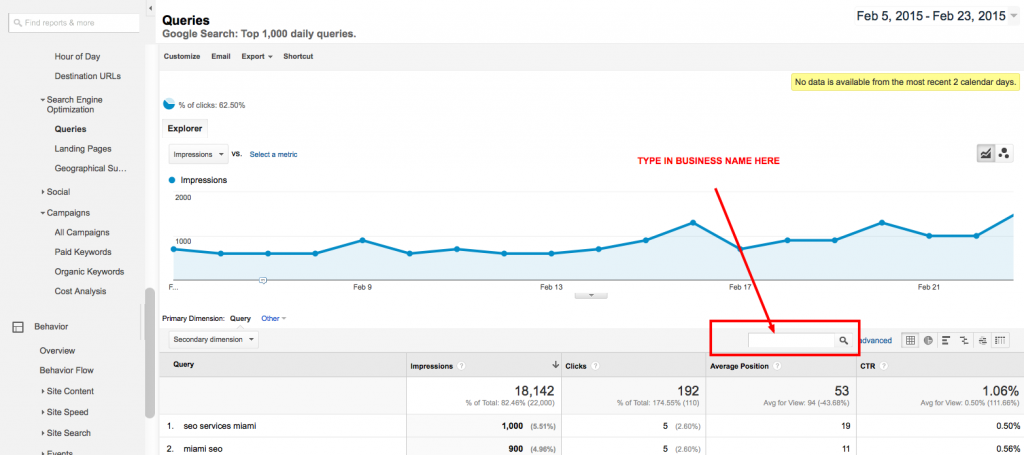Collapse the Campaigns section in sidebar
Viewport: 1024px width, 455px height.
(x=42, y=213)
